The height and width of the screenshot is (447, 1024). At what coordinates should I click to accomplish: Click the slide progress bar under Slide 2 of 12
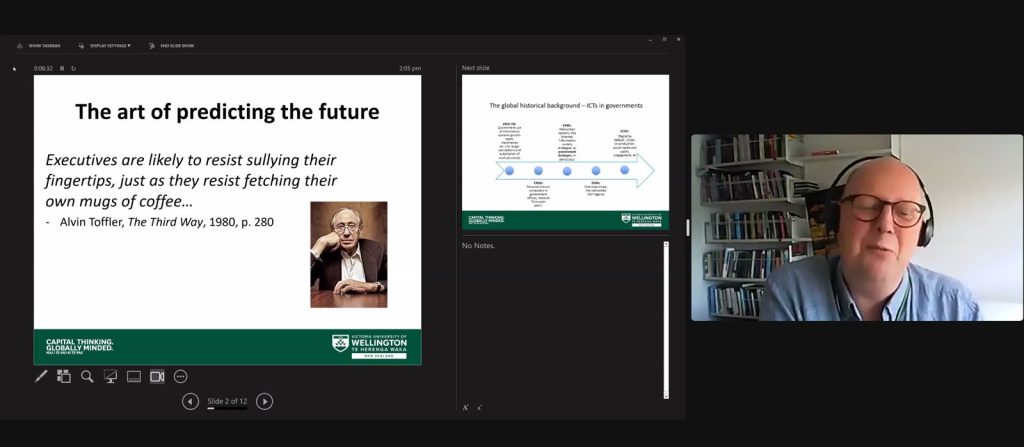226,409
